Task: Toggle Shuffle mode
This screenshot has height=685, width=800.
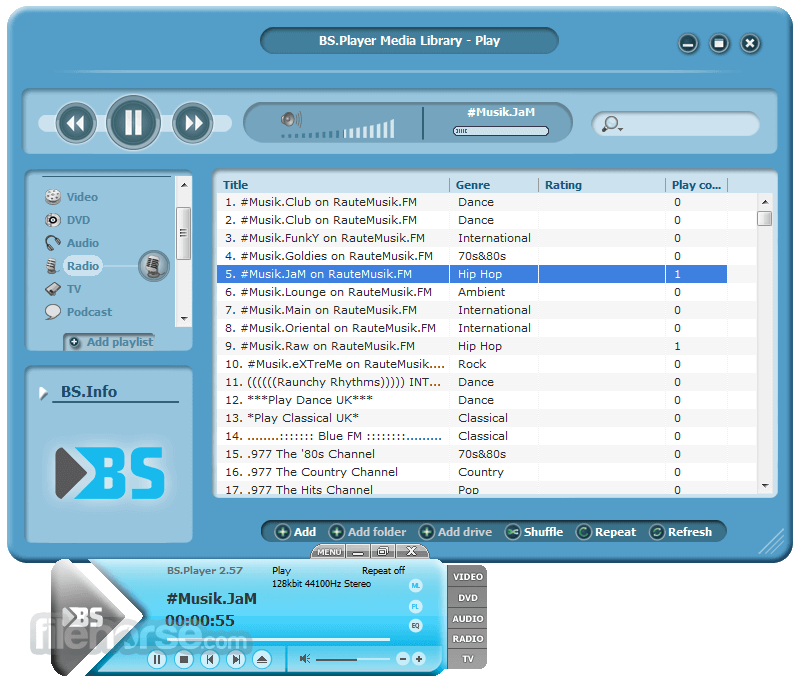Action: 534,532
